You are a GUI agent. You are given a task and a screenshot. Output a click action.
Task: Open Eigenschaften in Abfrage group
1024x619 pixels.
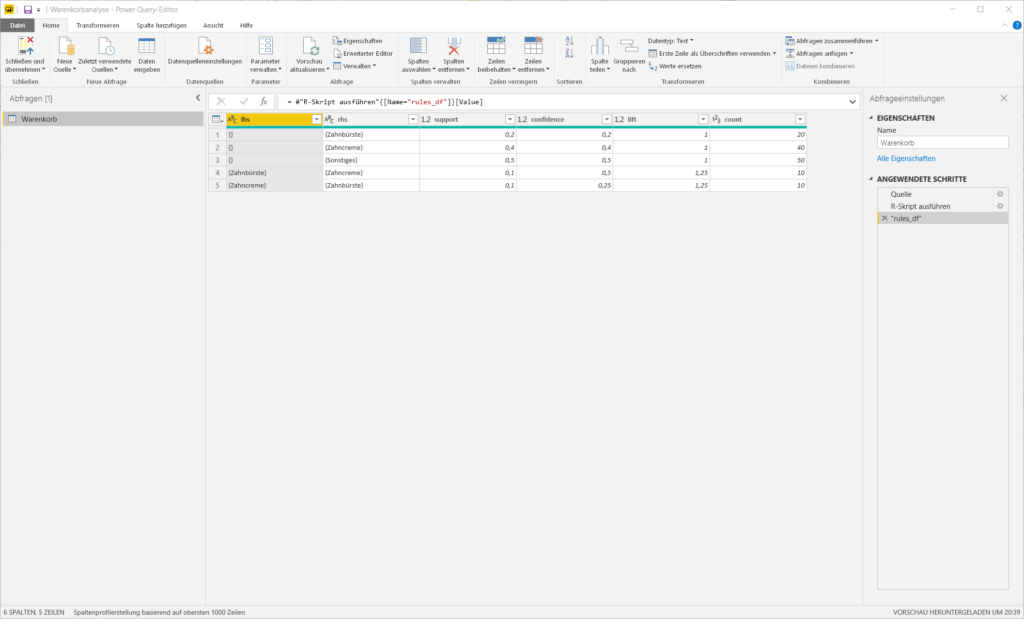358,40
